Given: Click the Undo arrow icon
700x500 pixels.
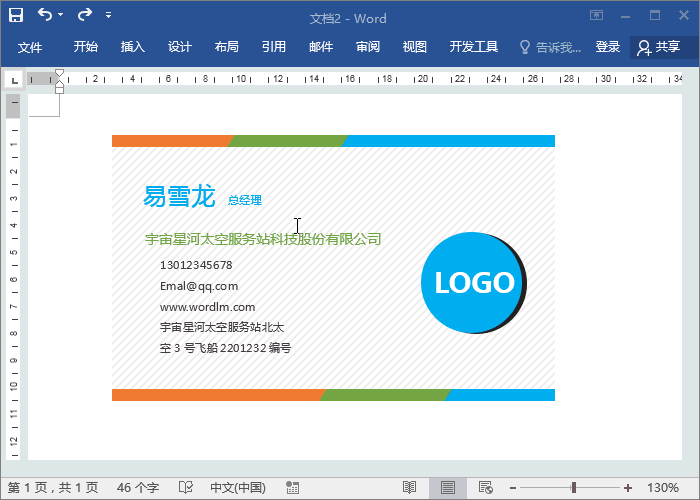Looking at the screenshot, I should tap(45, 15).
